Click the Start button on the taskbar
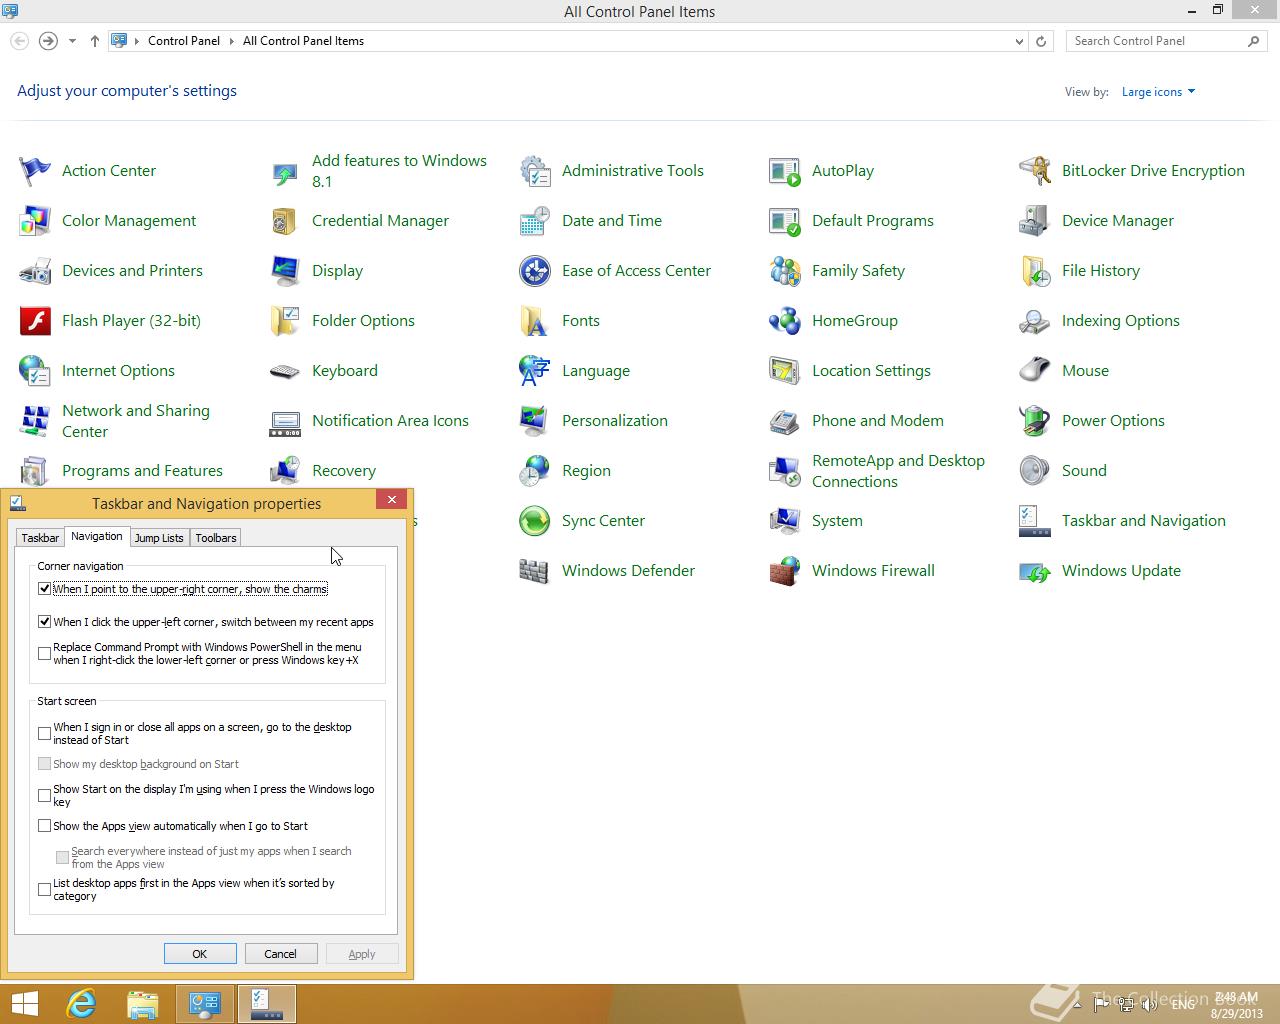Image resolution: width=1280 pixels, height=1024 pixels. (24, 1003)
